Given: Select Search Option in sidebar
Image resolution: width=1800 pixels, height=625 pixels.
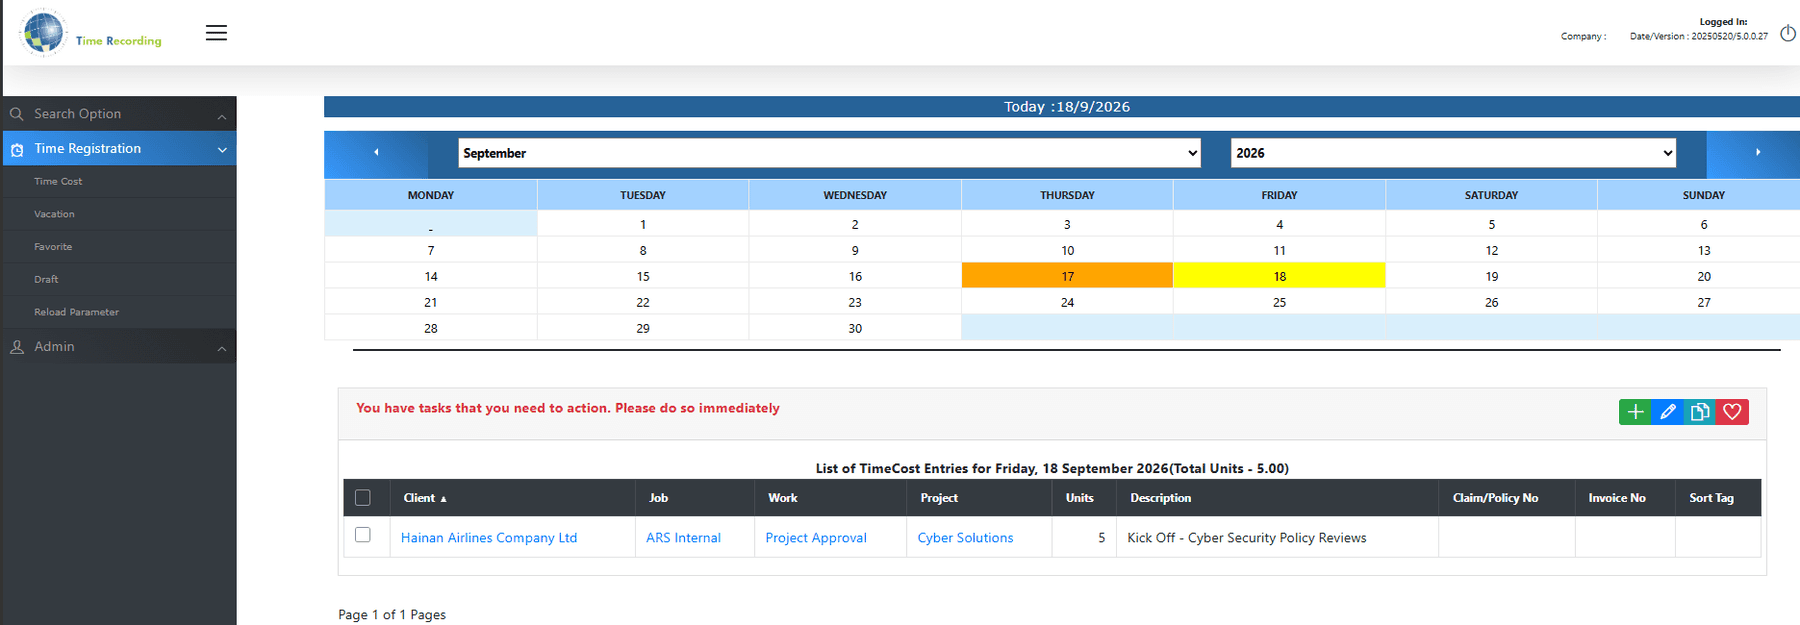Looking at the screenshot, I should coord(118,114).
